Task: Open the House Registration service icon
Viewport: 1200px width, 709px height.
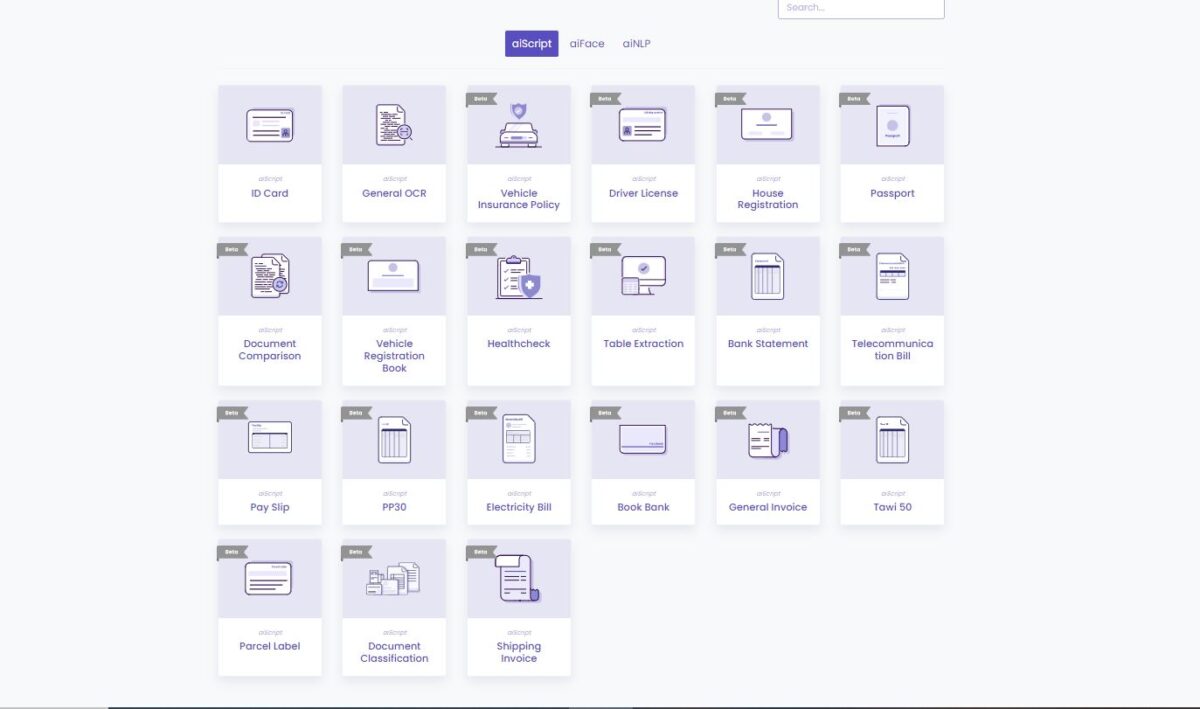Action: pyautogui.click(x=767, y=123)
